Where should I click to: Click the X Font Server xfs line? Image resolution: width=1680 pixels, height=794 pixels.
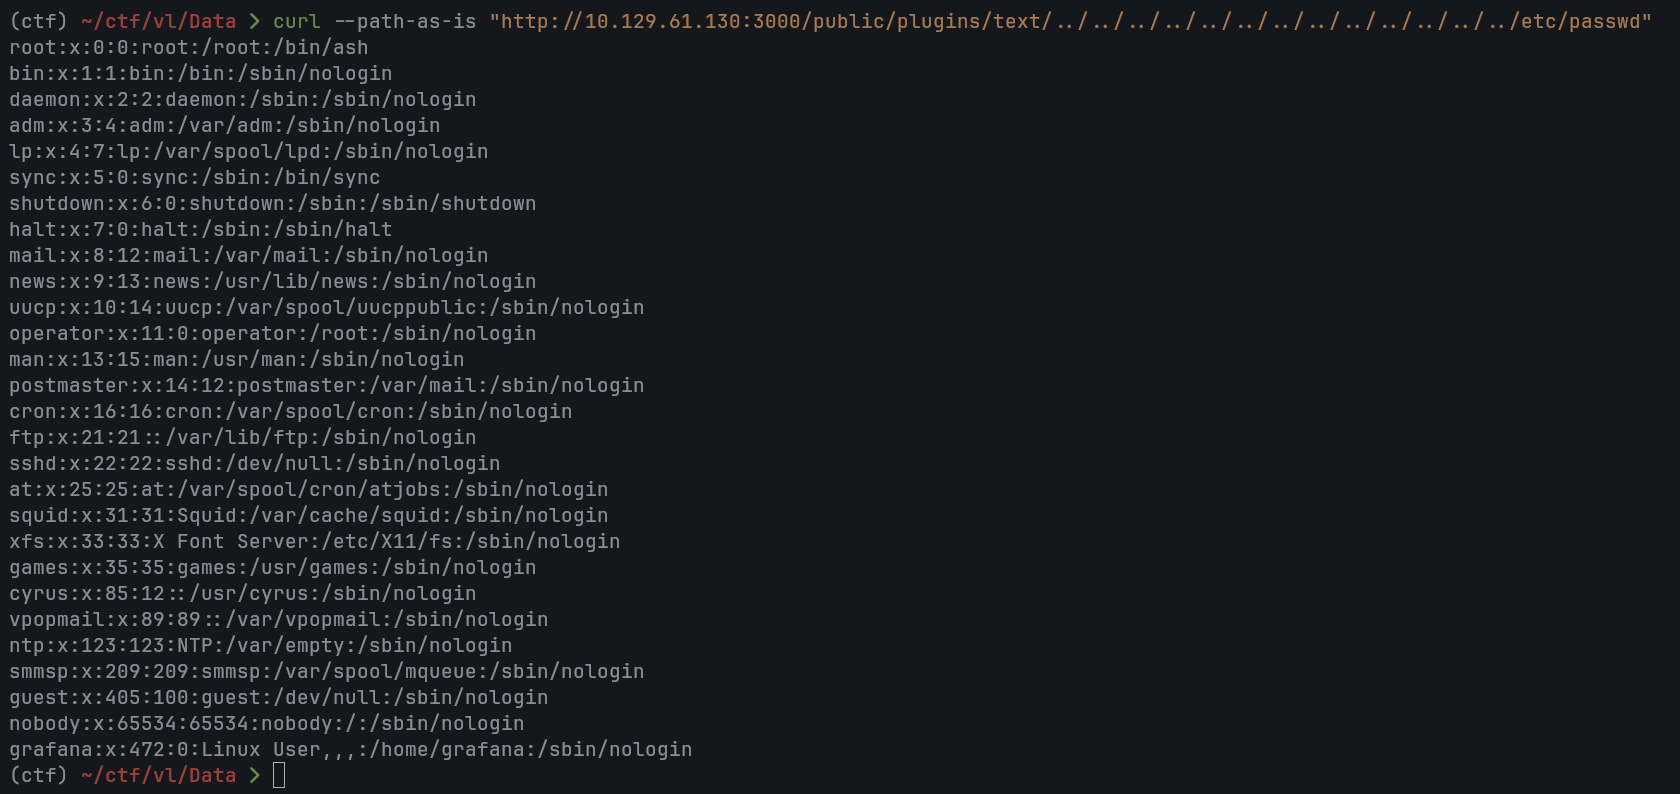pos(314,541)
